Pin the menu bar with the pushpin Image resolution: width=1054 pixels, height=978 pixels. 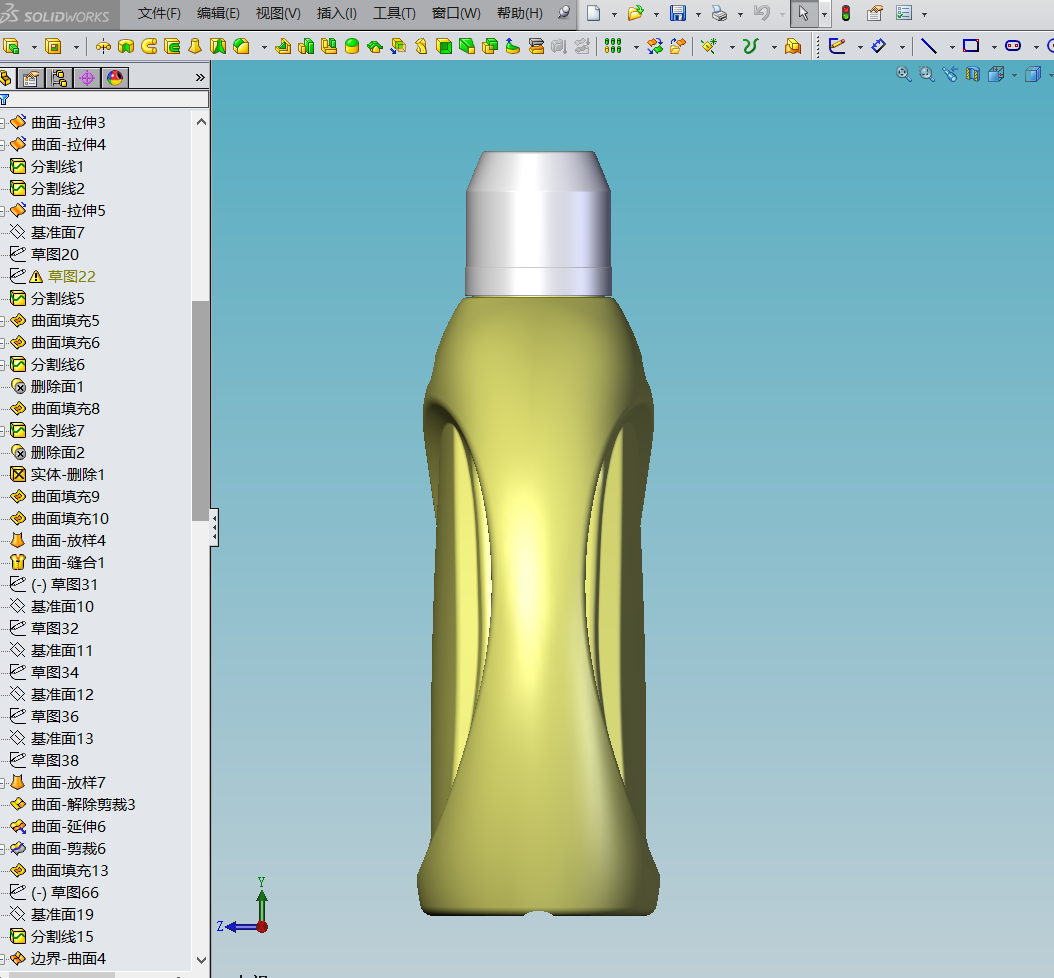click(x=564, y=12)
